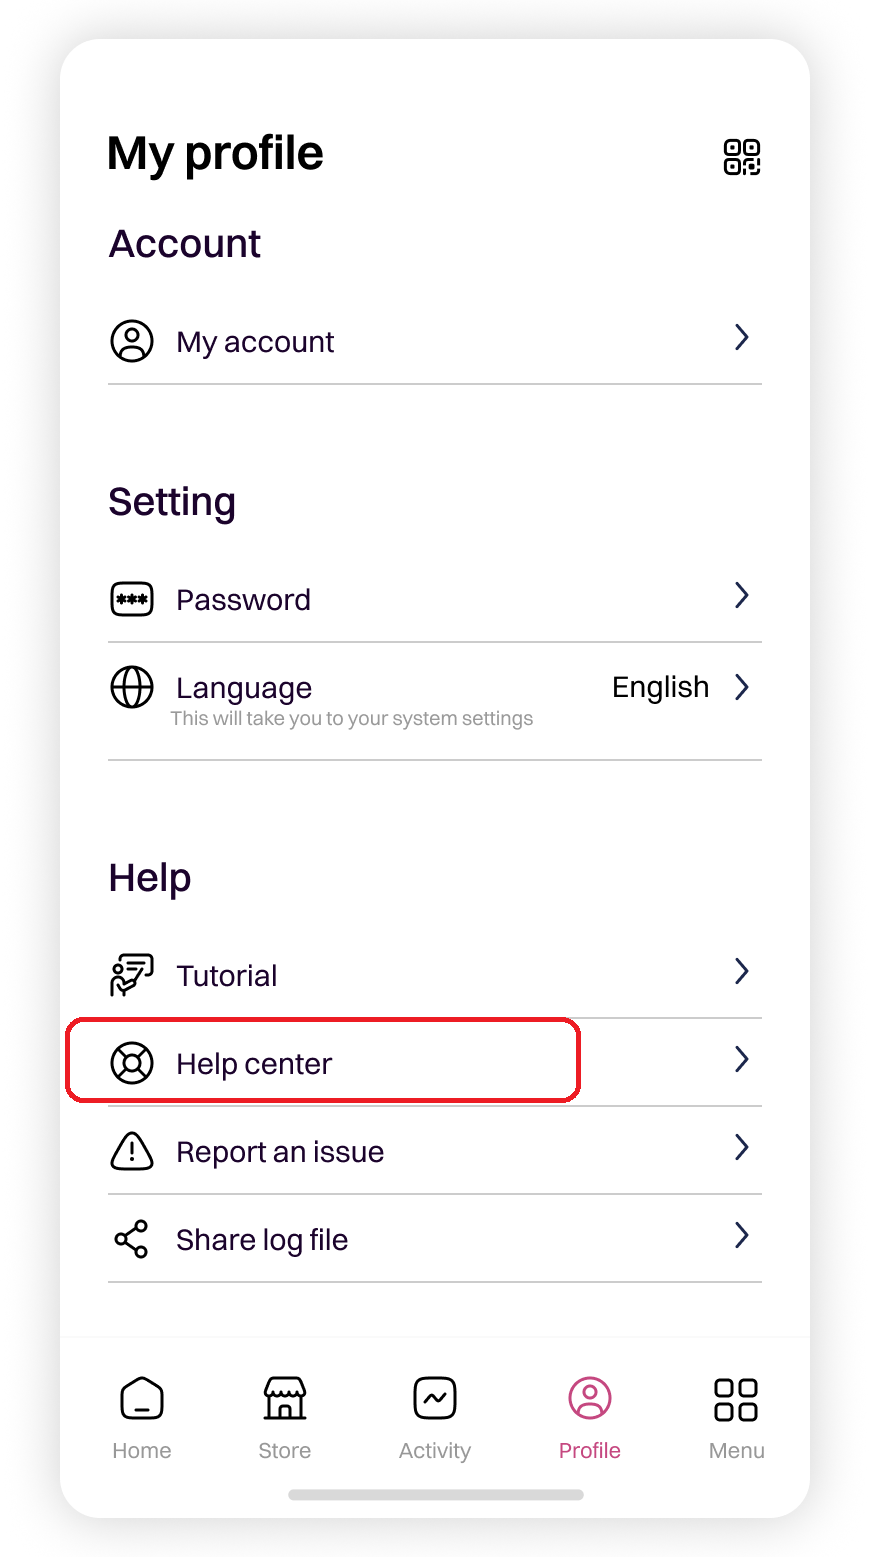Tap the QR code icon
Screen dimensions: 870x1557
tap(741, 157)
